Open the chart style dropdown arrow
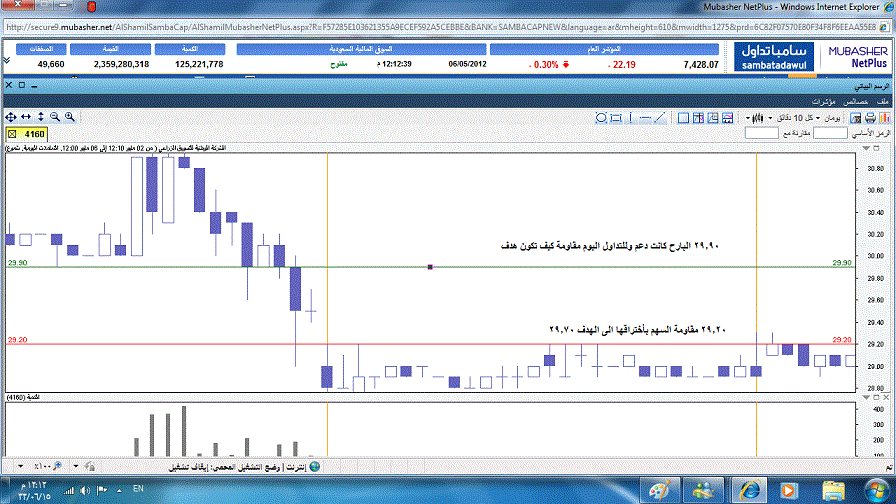 click(x=748, y=118)
